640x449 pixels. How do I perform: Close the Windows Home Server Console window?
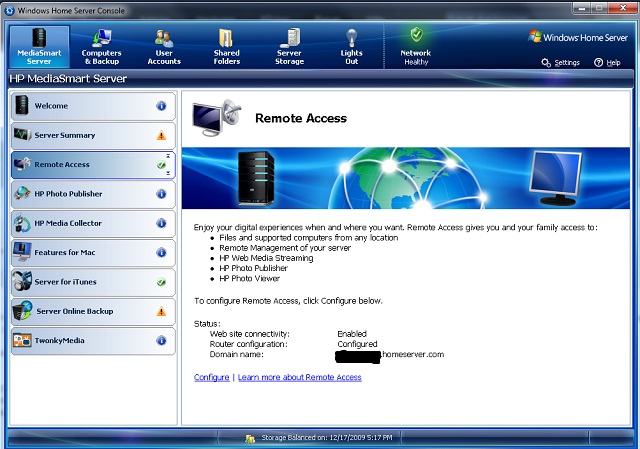622,8
